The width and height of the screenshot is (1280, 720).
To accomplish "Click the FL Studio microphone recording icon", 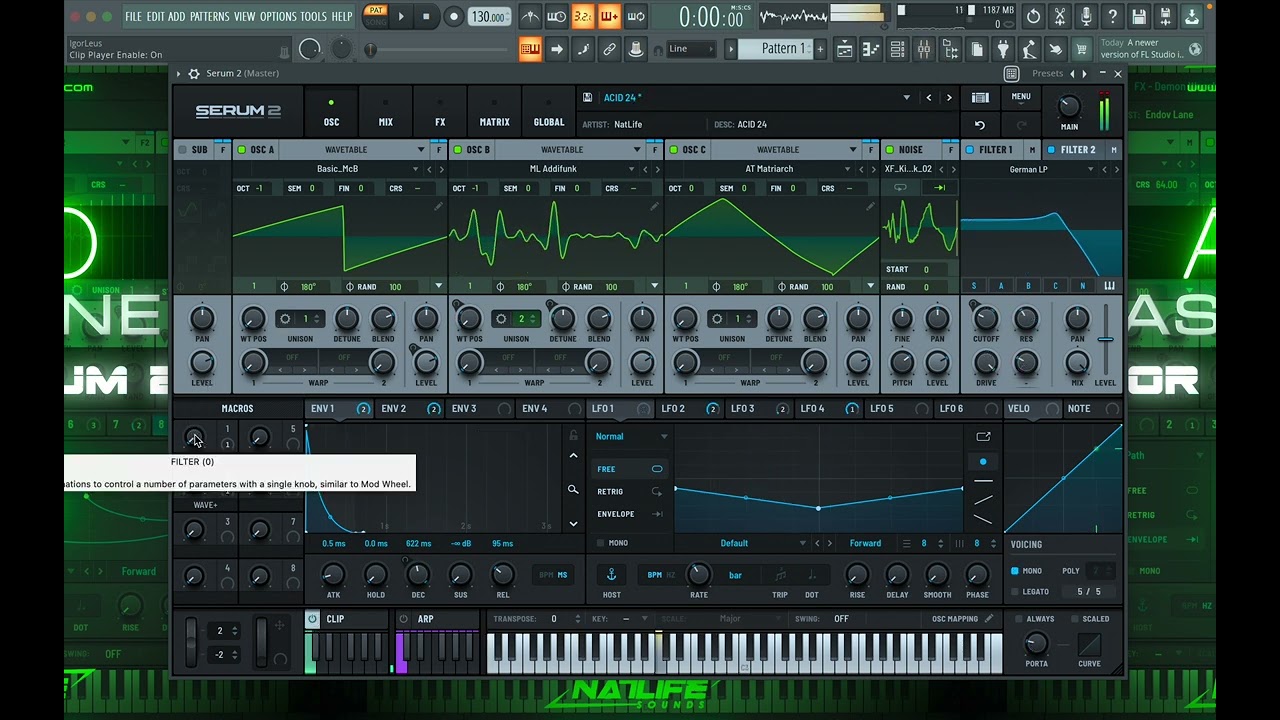I will point(1087,17).
